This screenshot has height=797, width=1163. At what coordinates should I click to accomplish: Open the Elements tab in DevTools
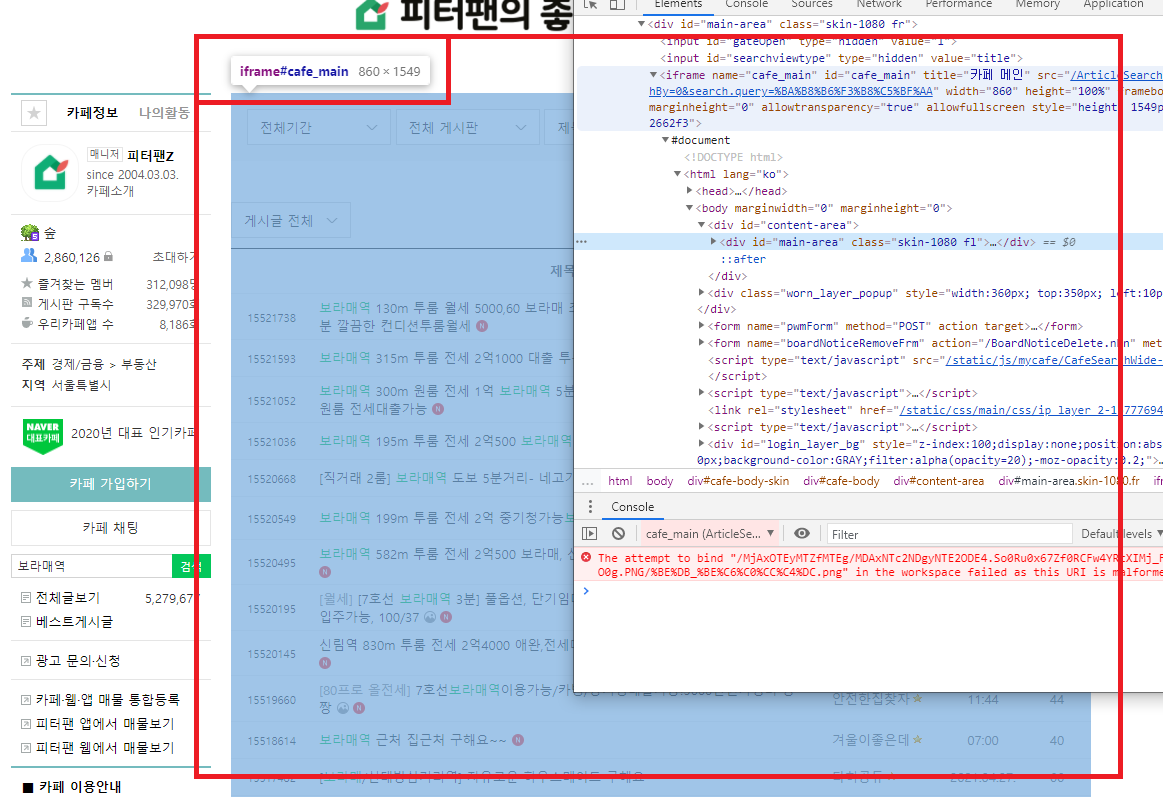[678, 4]
